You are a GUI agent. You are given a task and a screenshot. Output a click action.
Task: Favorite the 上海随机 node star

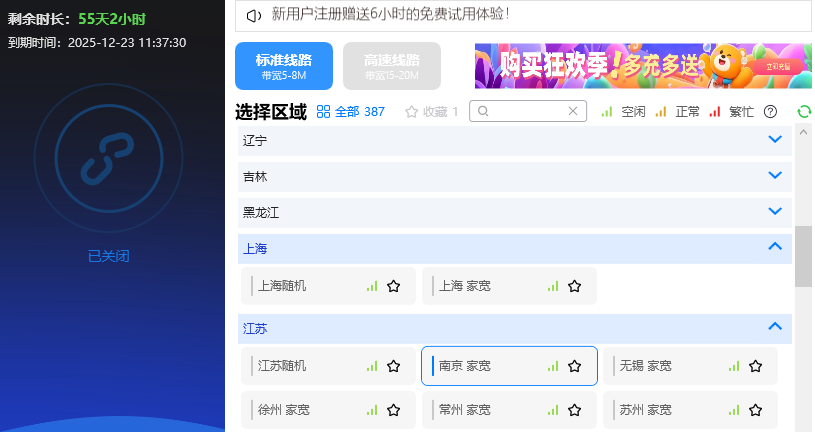(393, 286)
